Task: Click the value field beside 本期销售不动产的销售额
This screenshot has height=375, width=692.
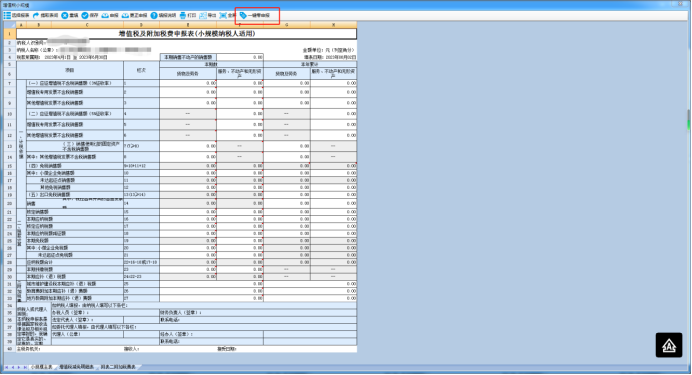Action: tap(240, 57)
